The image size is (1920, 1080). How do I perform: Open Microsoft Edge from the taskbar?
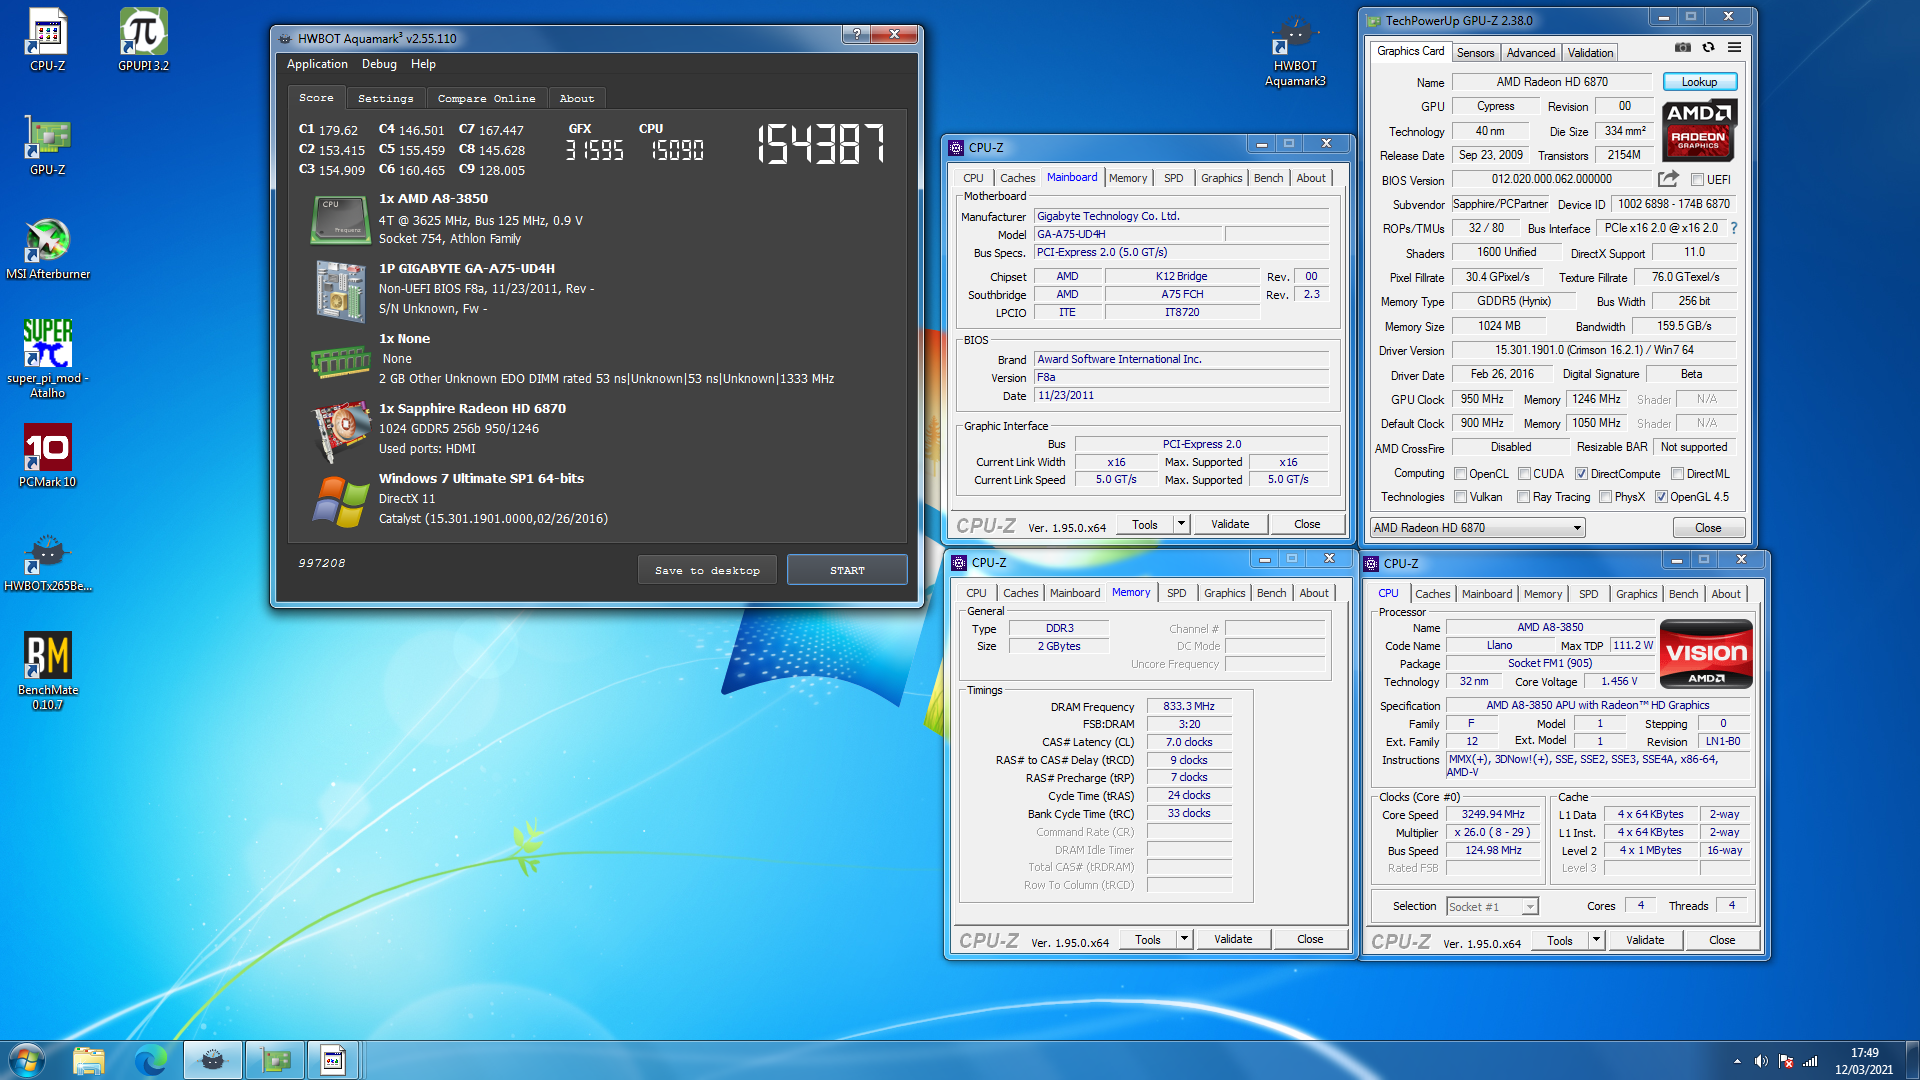[x=151, y=1060]
